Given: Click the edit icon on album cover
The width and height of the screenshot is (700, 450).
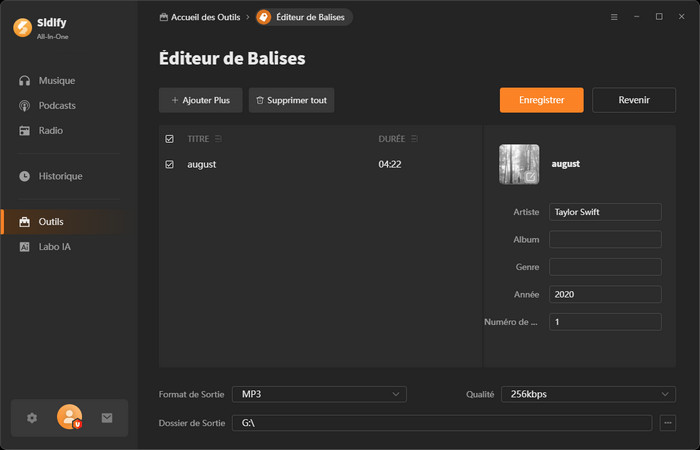Looking at the screenshot, I should tap(531, 177).
